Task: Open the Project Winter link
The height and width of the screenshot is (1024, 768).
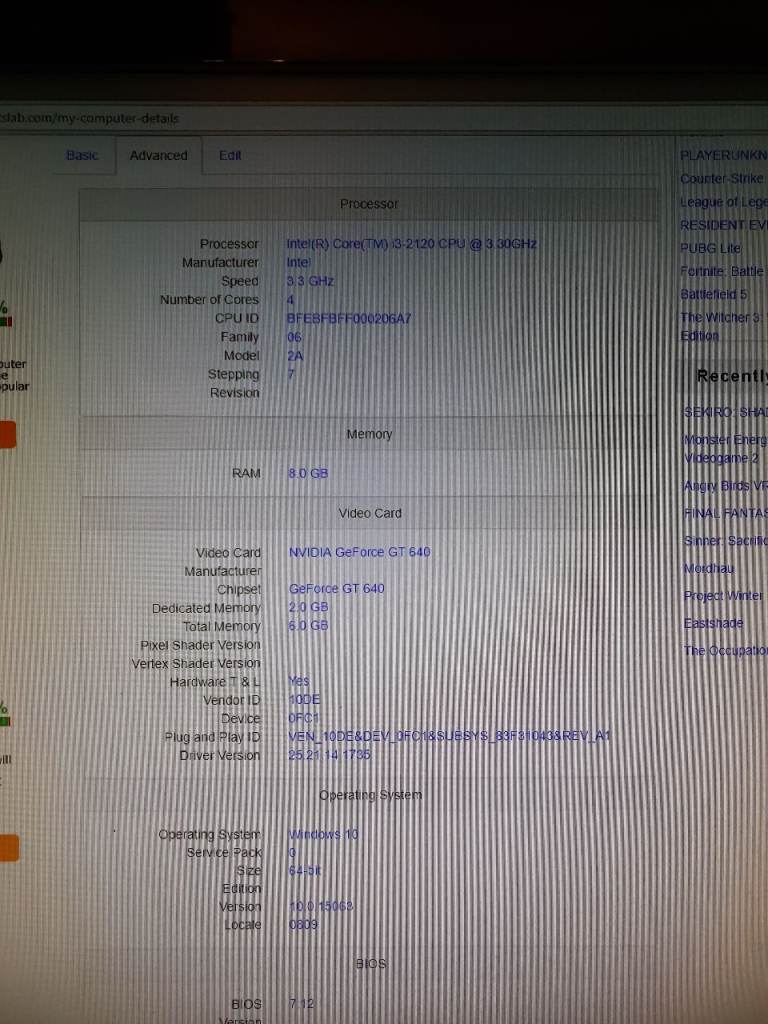Action: (723, 595)
